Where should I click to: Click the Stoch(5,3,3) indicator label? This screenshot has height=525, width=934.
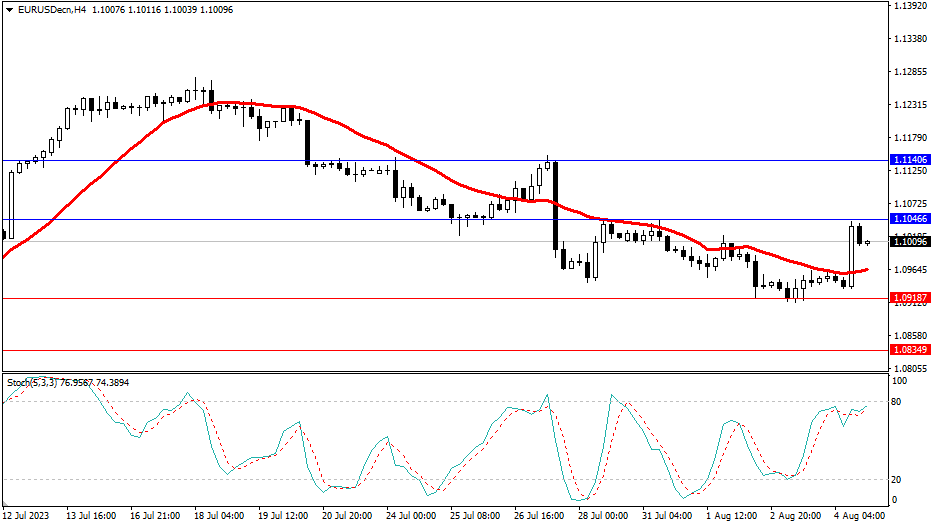(67, 383)
